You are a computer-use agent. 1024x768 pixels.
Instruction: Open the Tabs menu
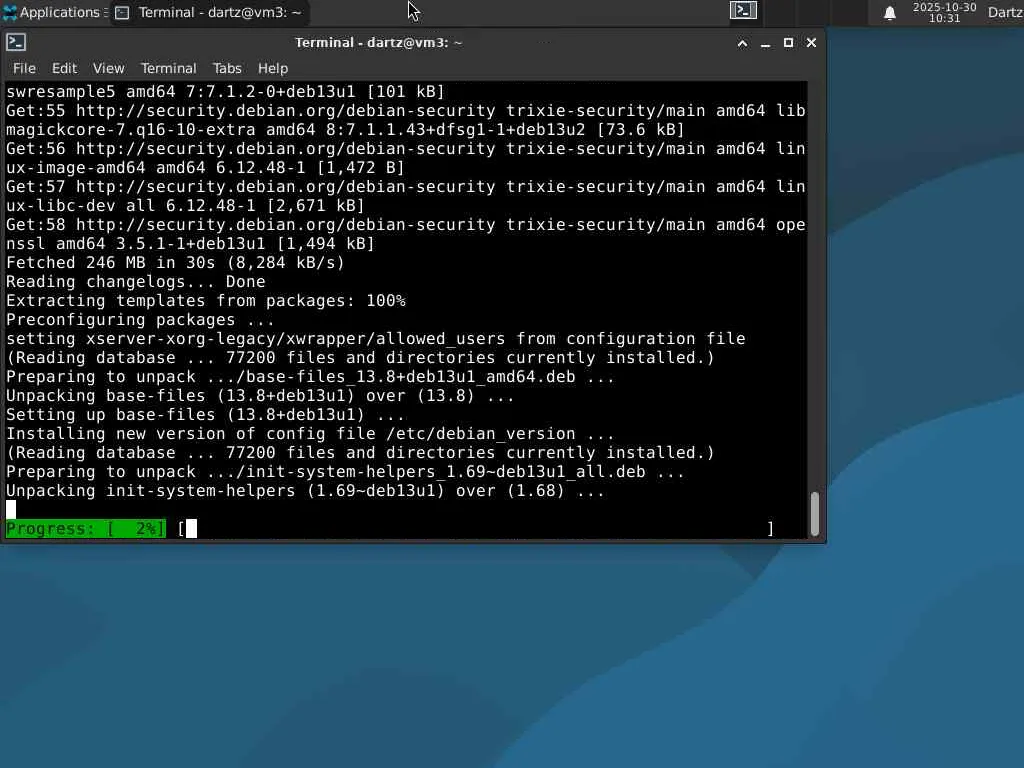pyautogui.click(x=227, y=69)
